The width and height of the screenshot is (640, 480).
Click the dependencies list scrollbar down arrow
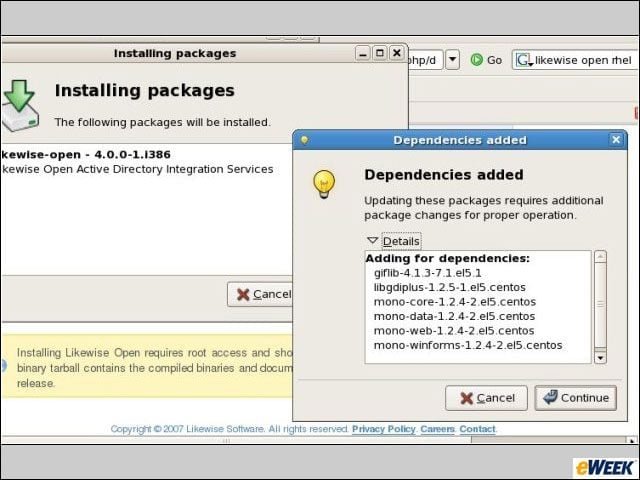600,358
